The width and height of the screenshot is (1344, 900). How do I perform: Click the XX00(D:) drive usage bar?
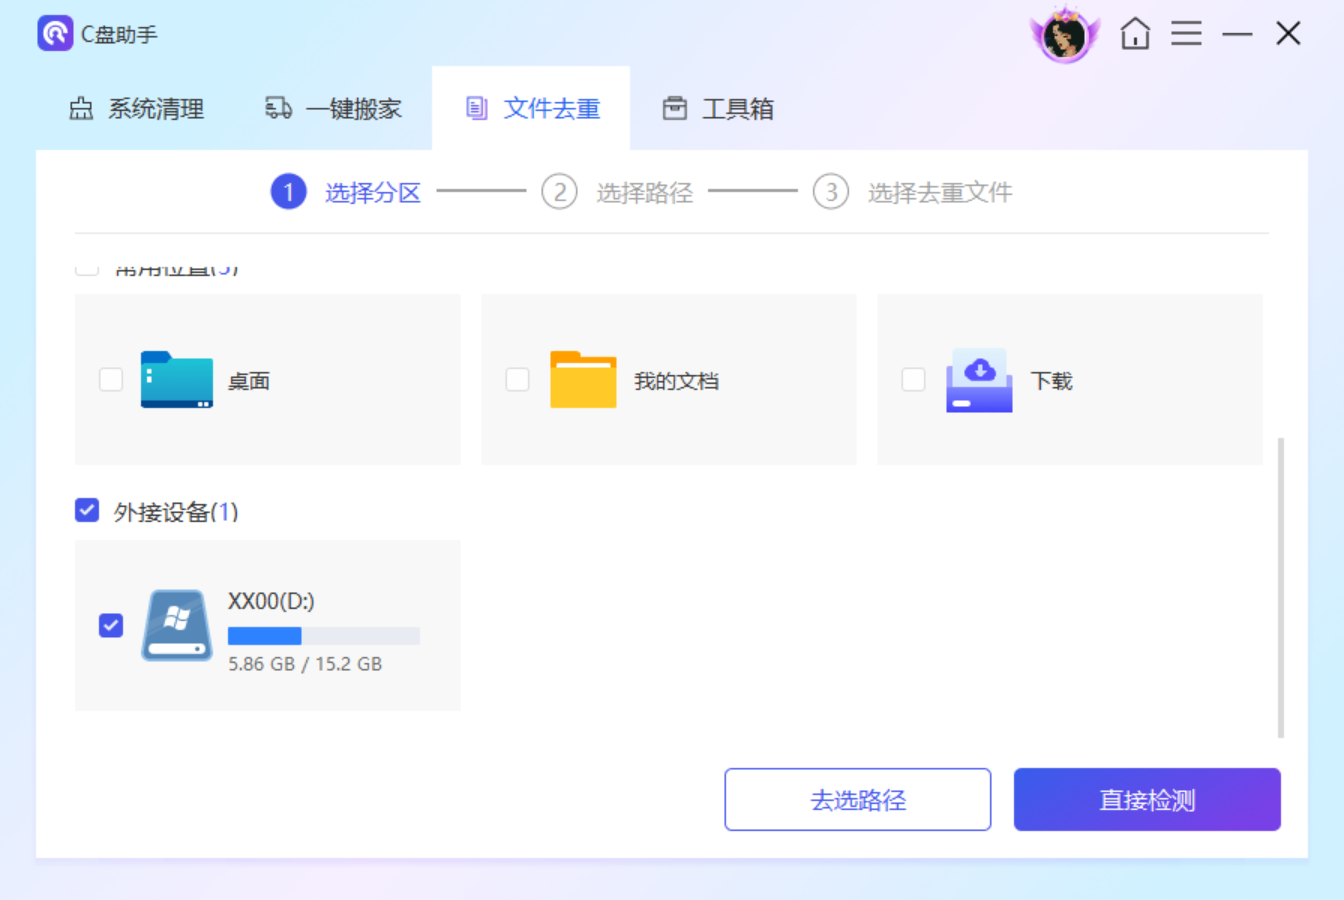click(x=322, y=636)
